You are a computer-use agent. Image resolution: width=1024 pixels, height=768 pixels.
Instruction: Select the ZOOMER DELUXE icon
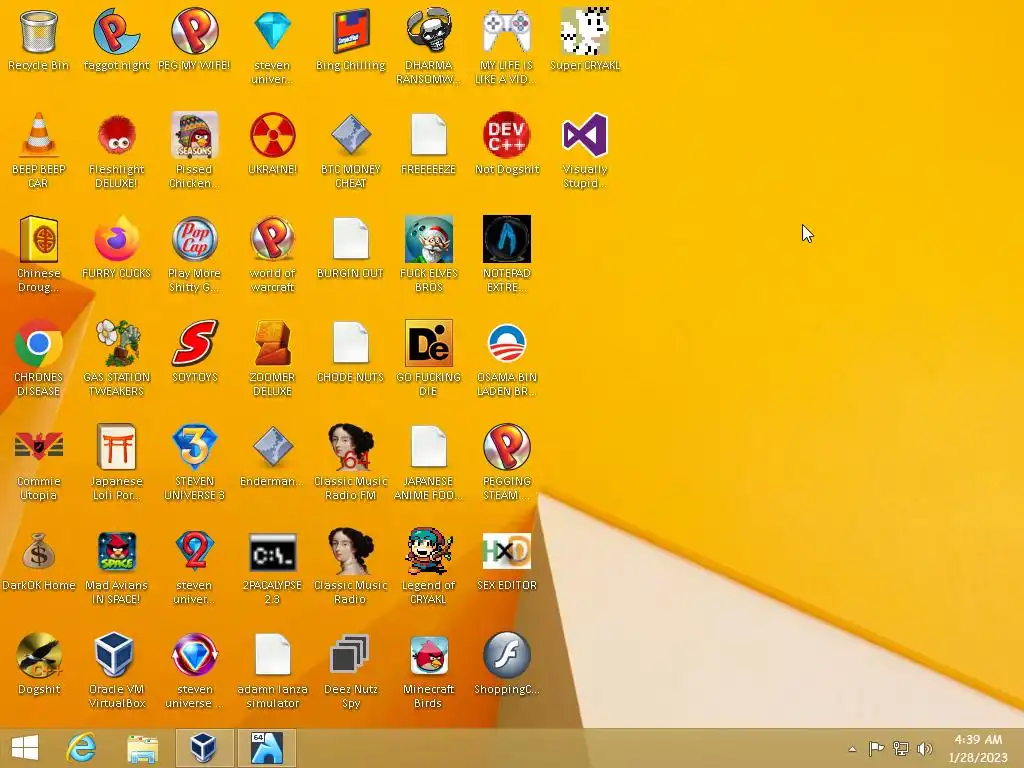coord(272,343)
